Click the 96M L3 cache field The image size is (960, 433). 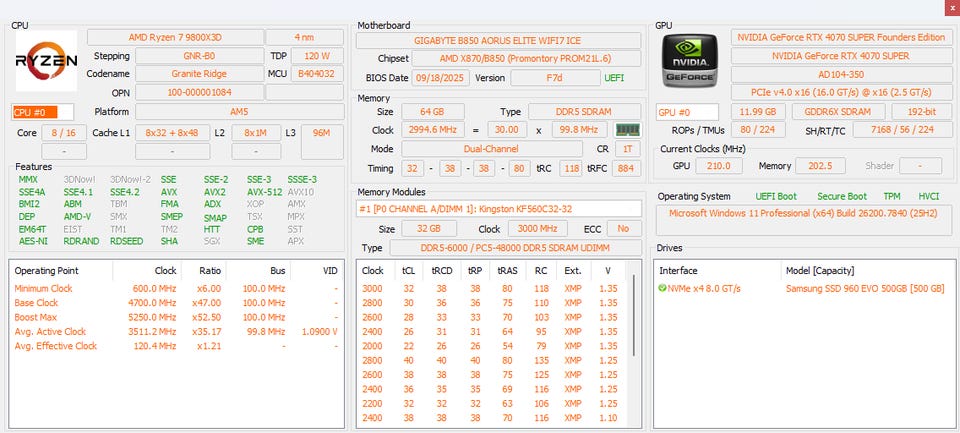pos(321,142)
